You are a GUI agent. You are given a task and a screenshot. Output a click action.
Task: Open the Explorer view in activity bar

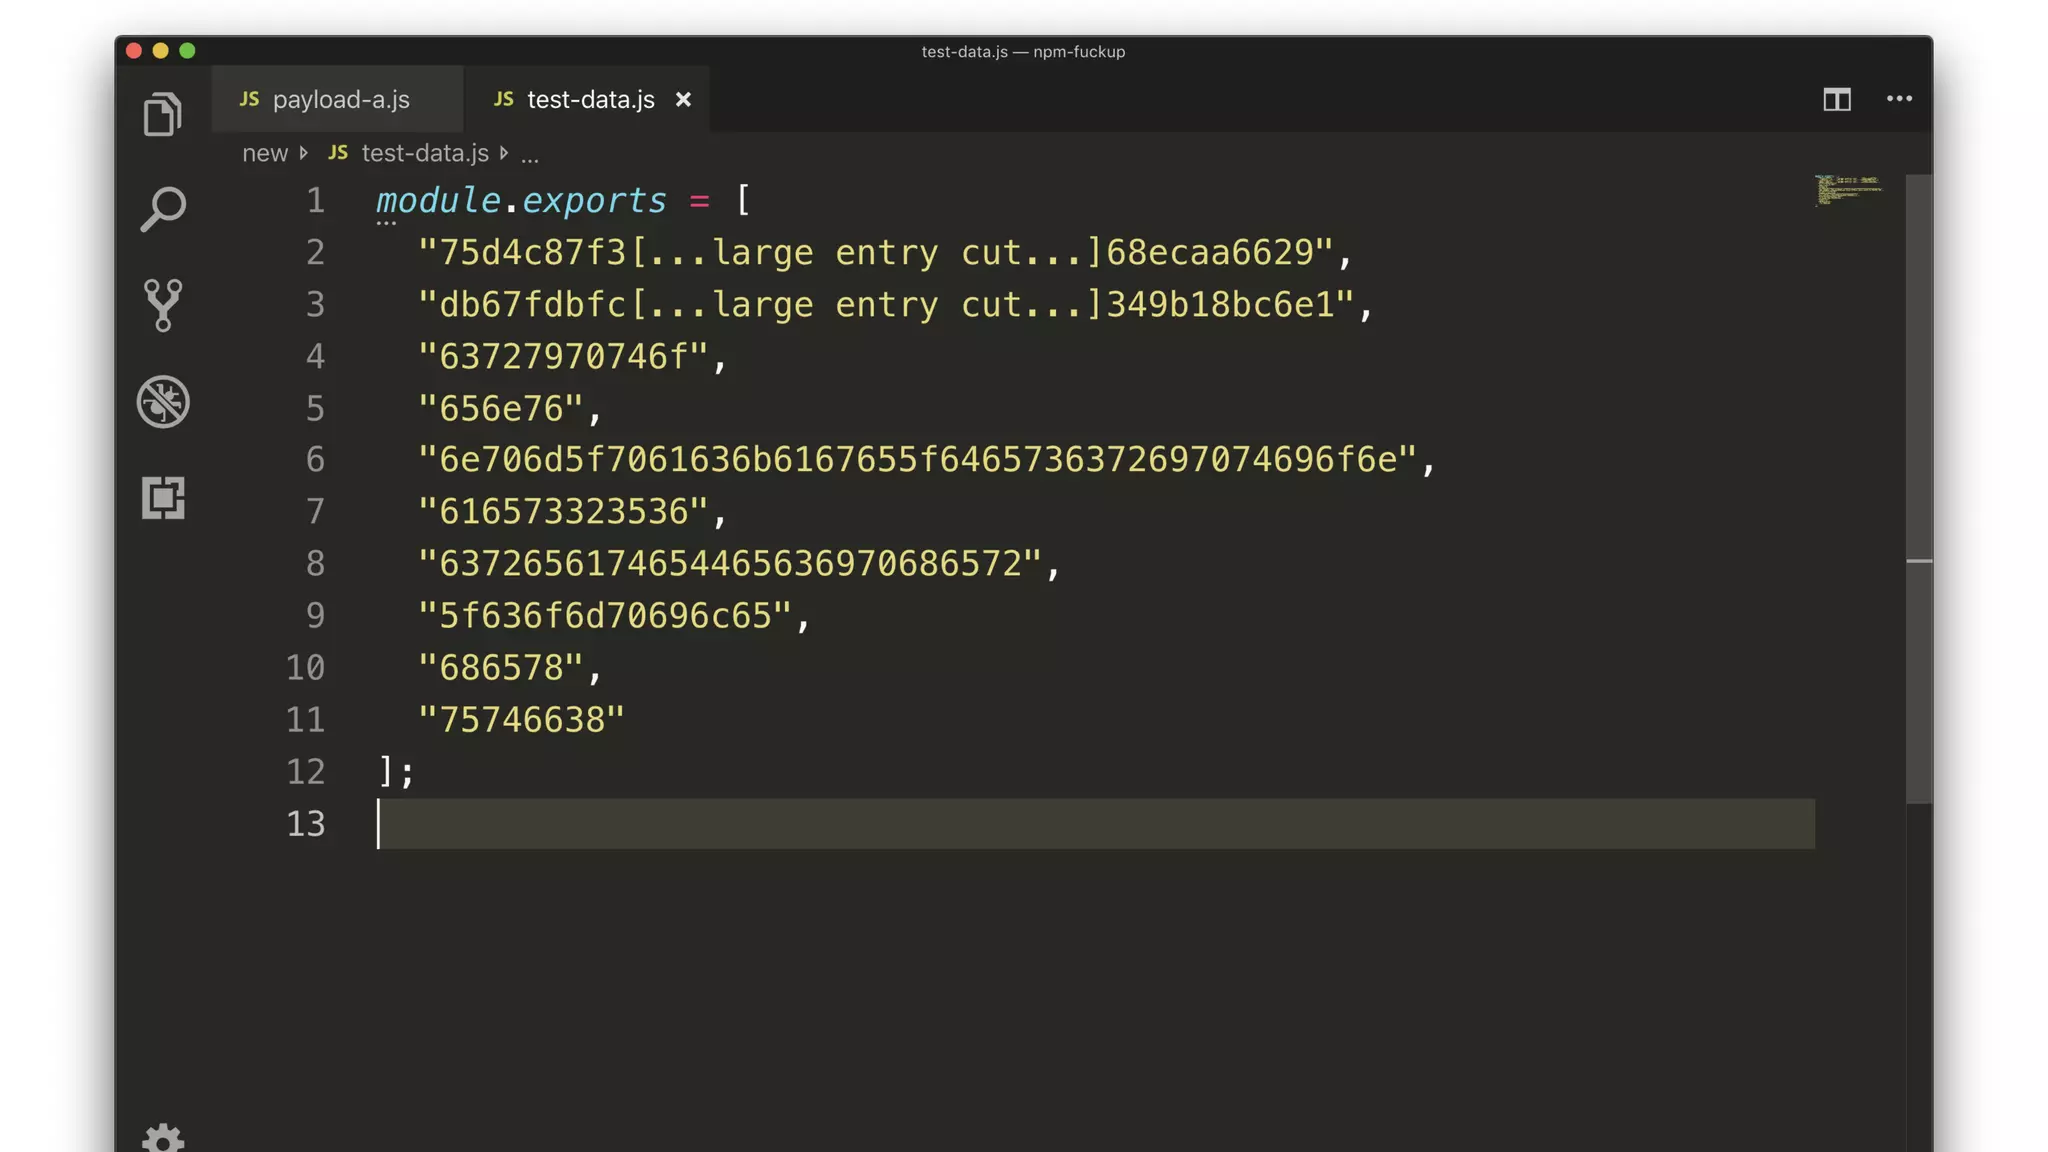click(162, 114)
